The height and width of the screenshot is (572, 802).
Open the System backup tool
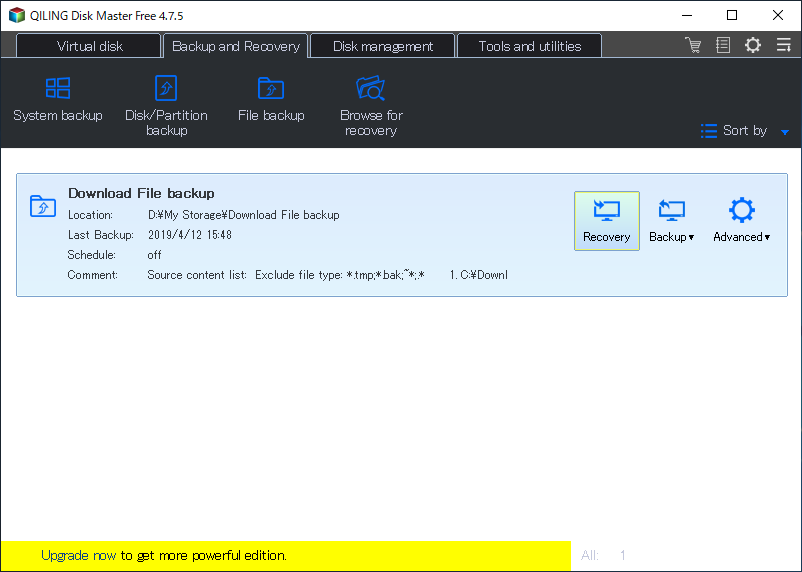point(58,100)
